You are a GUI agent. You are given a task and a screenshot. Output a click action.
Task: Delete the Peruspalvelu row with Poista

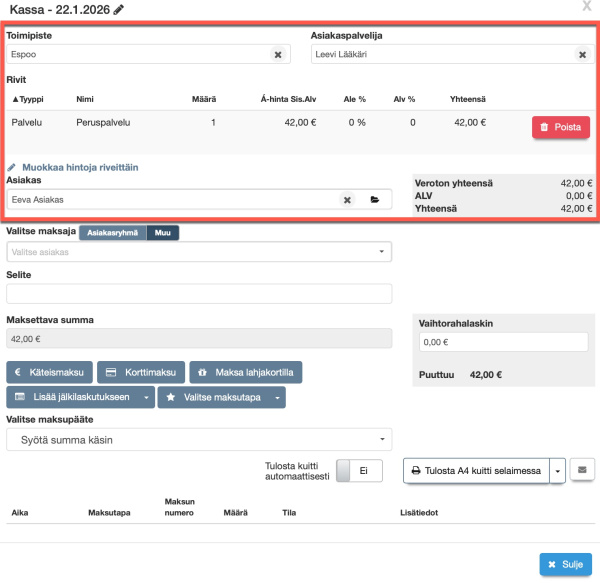click(560, 127)
